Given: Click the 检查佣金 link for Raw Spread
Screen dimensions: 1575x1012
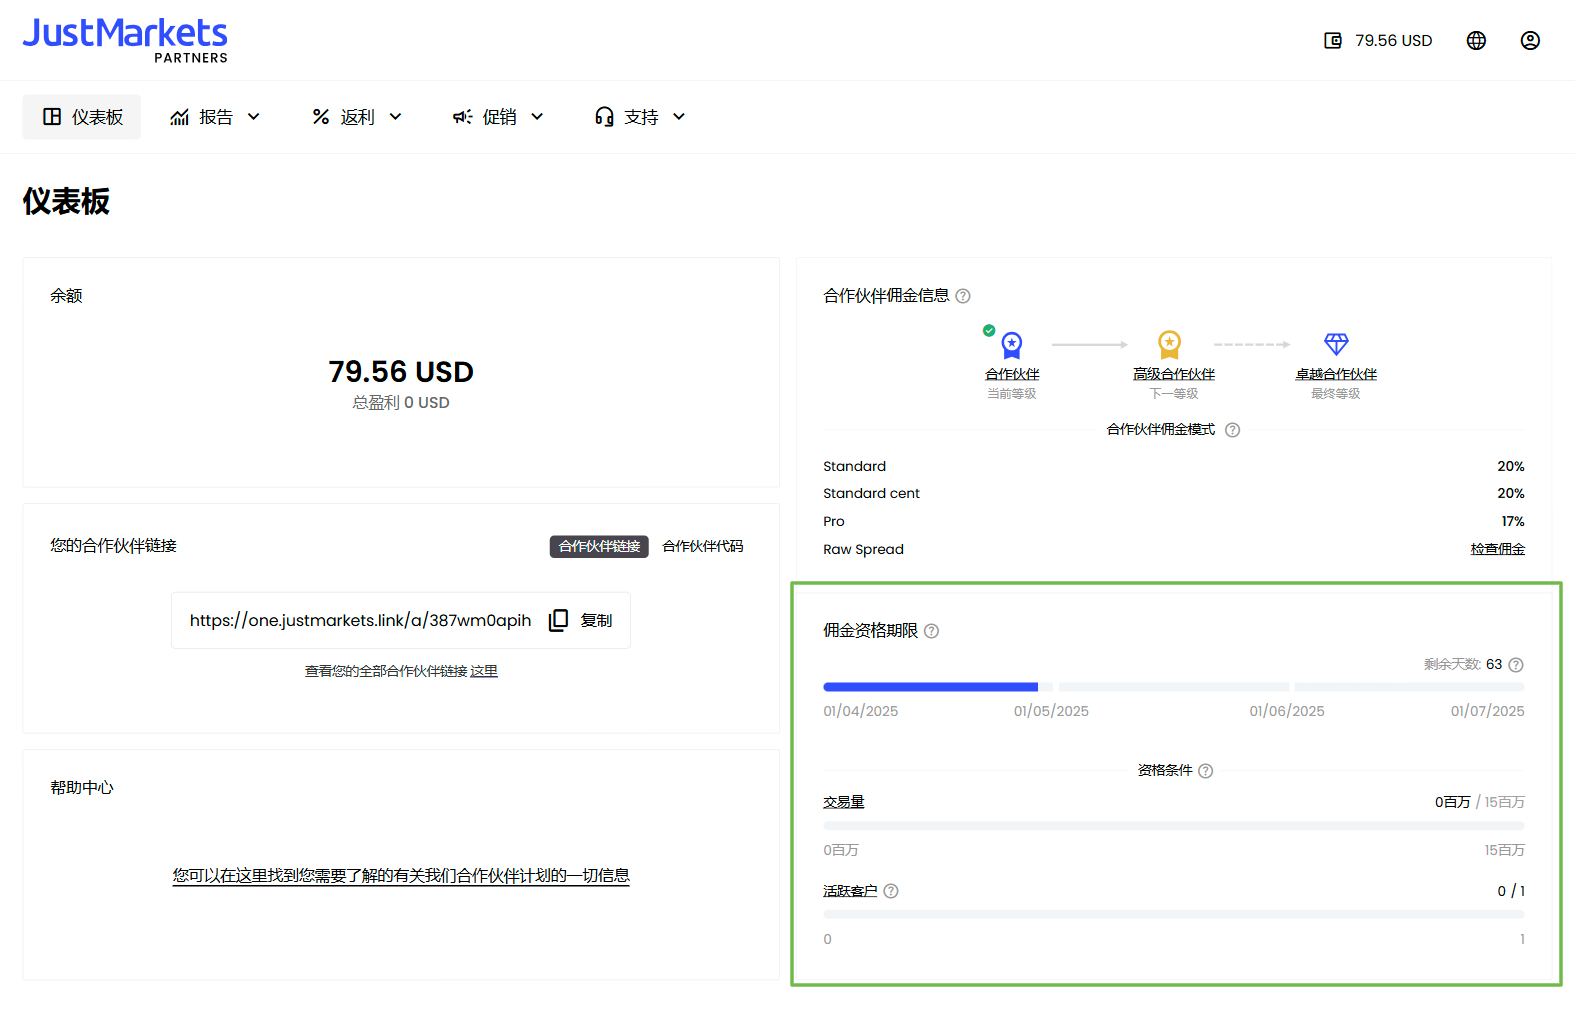Looking at the screenshot, I should tap(1497, 549).
